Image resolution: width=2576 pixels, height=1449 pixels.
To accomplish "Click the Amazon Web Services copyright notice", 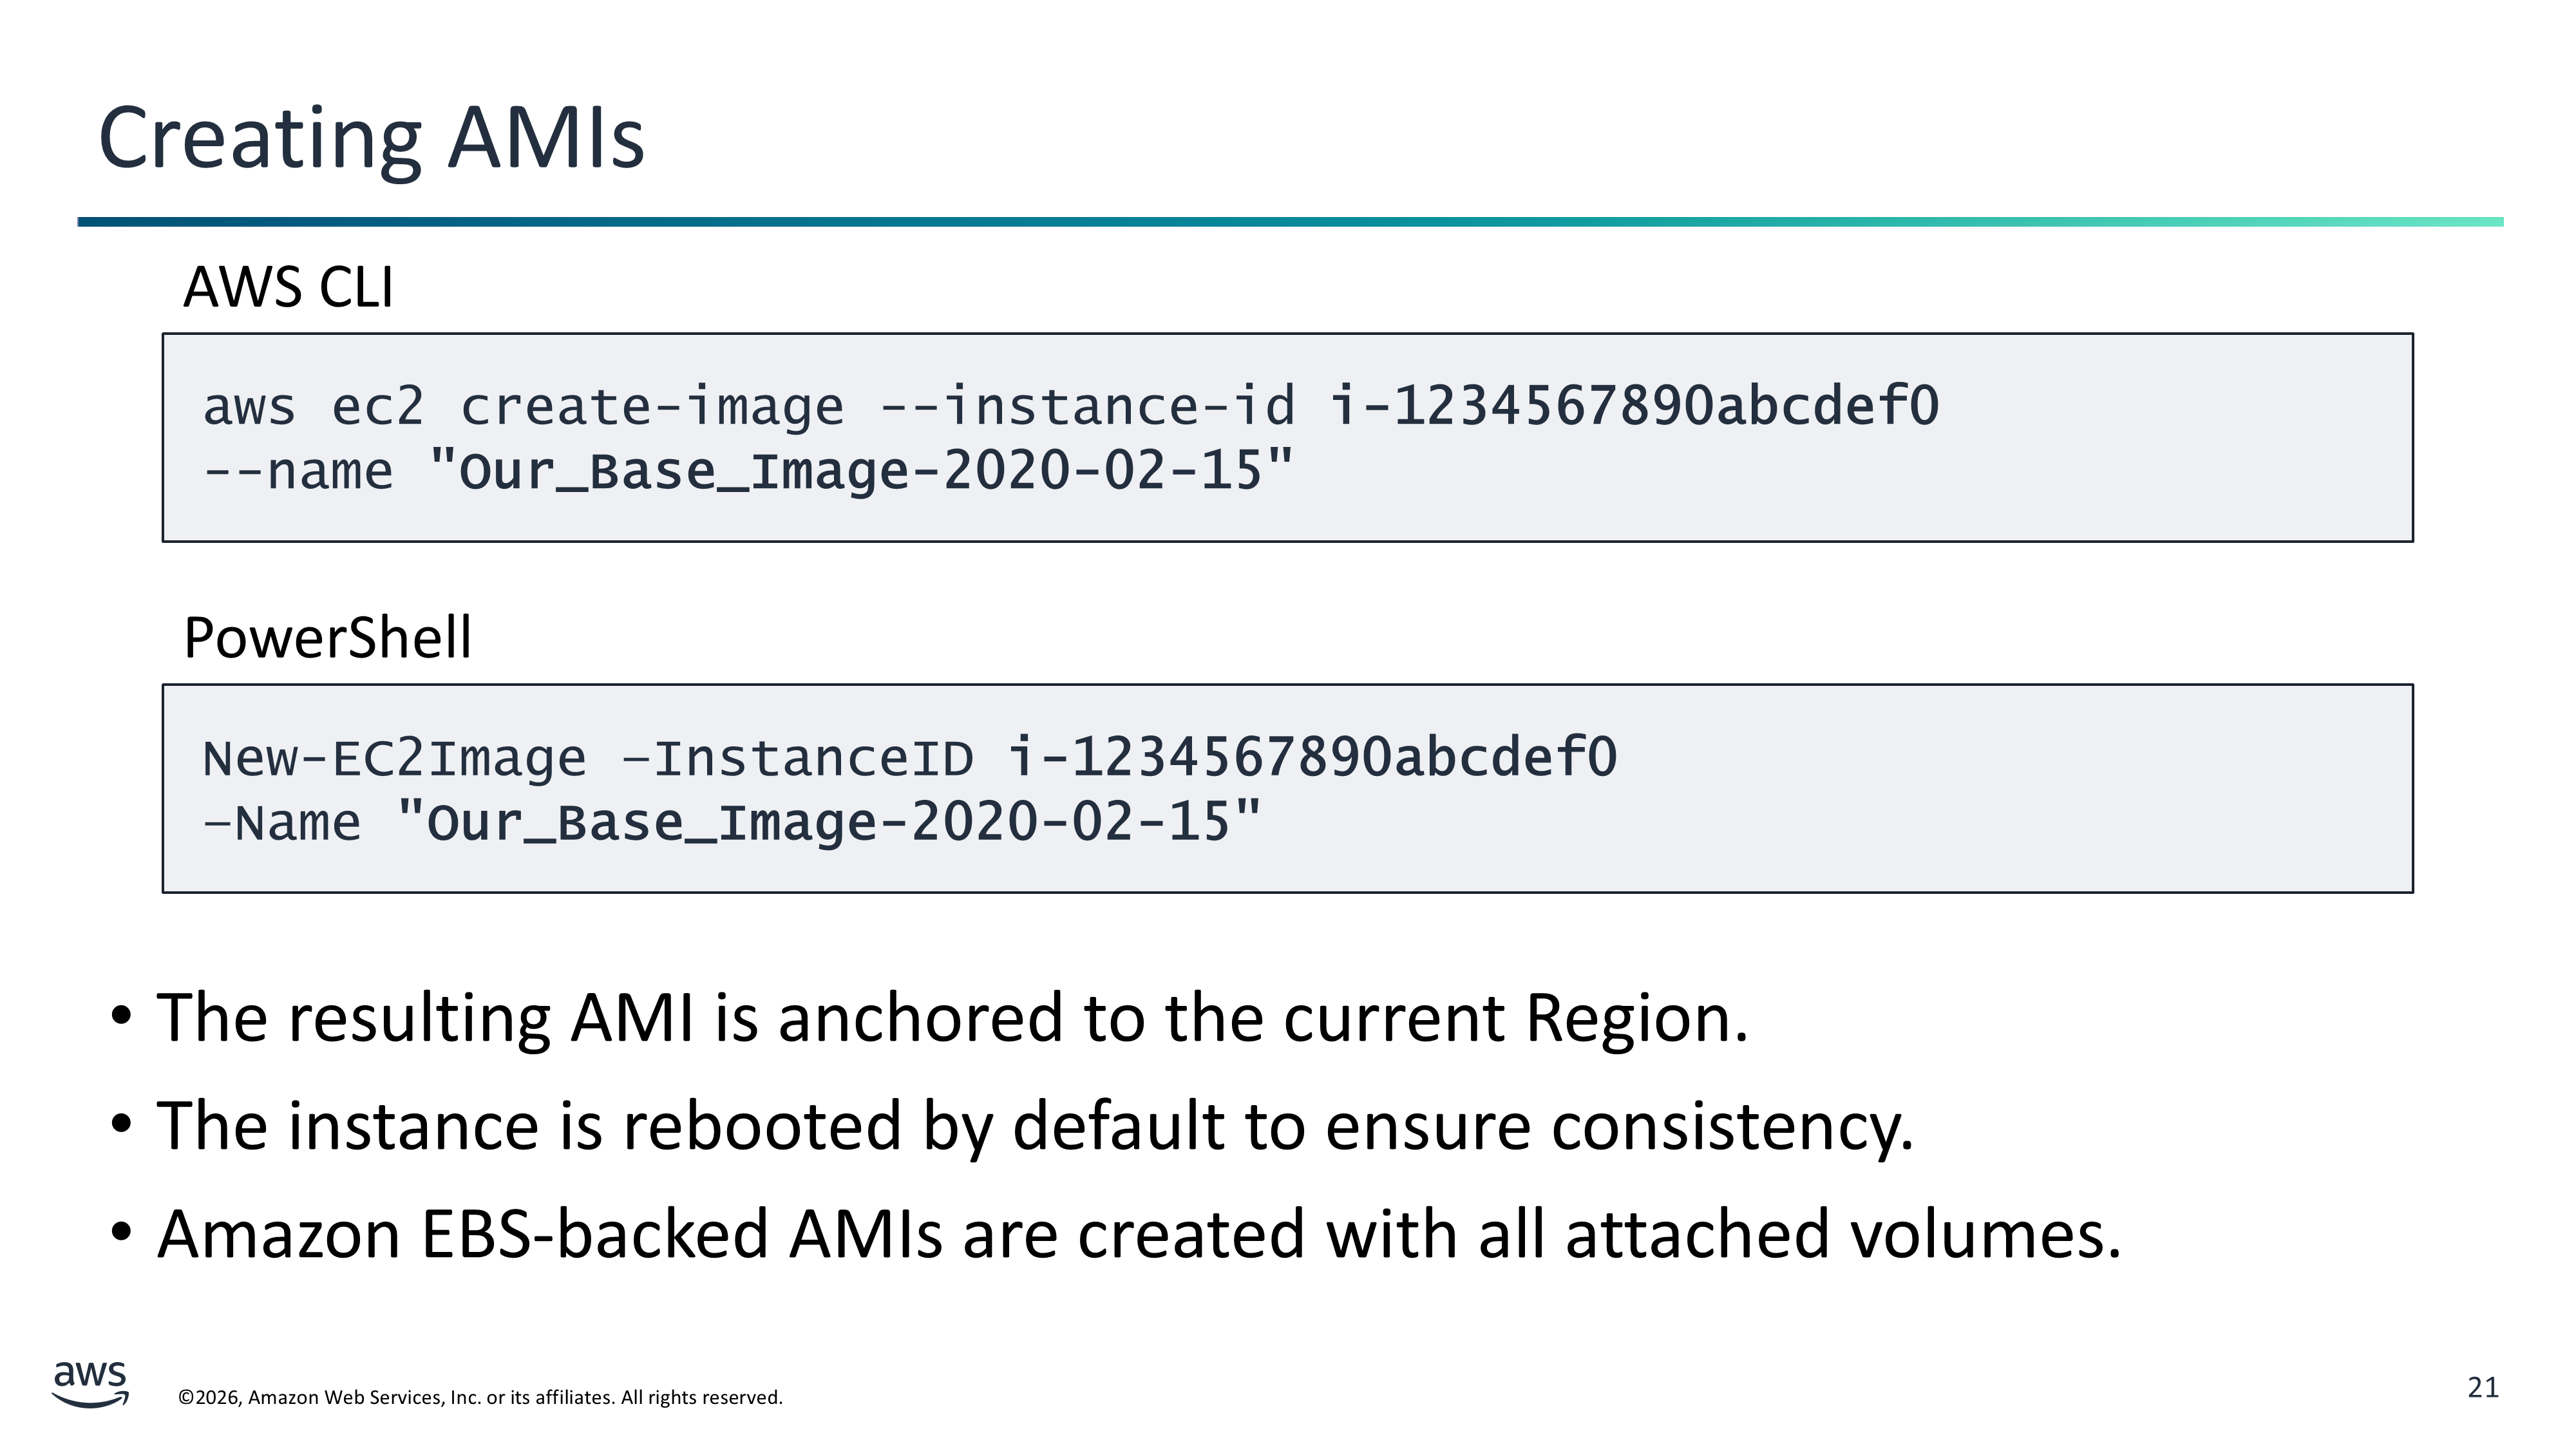I will coord(480,1397).
